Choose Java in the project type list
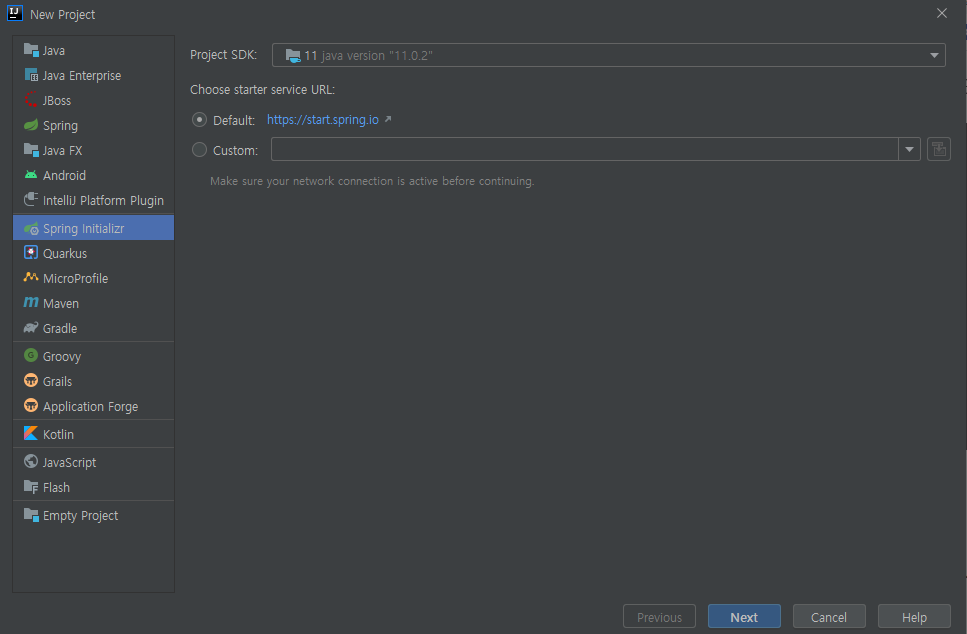Screen dimensions: 967x634 click(x=94, y=51)
